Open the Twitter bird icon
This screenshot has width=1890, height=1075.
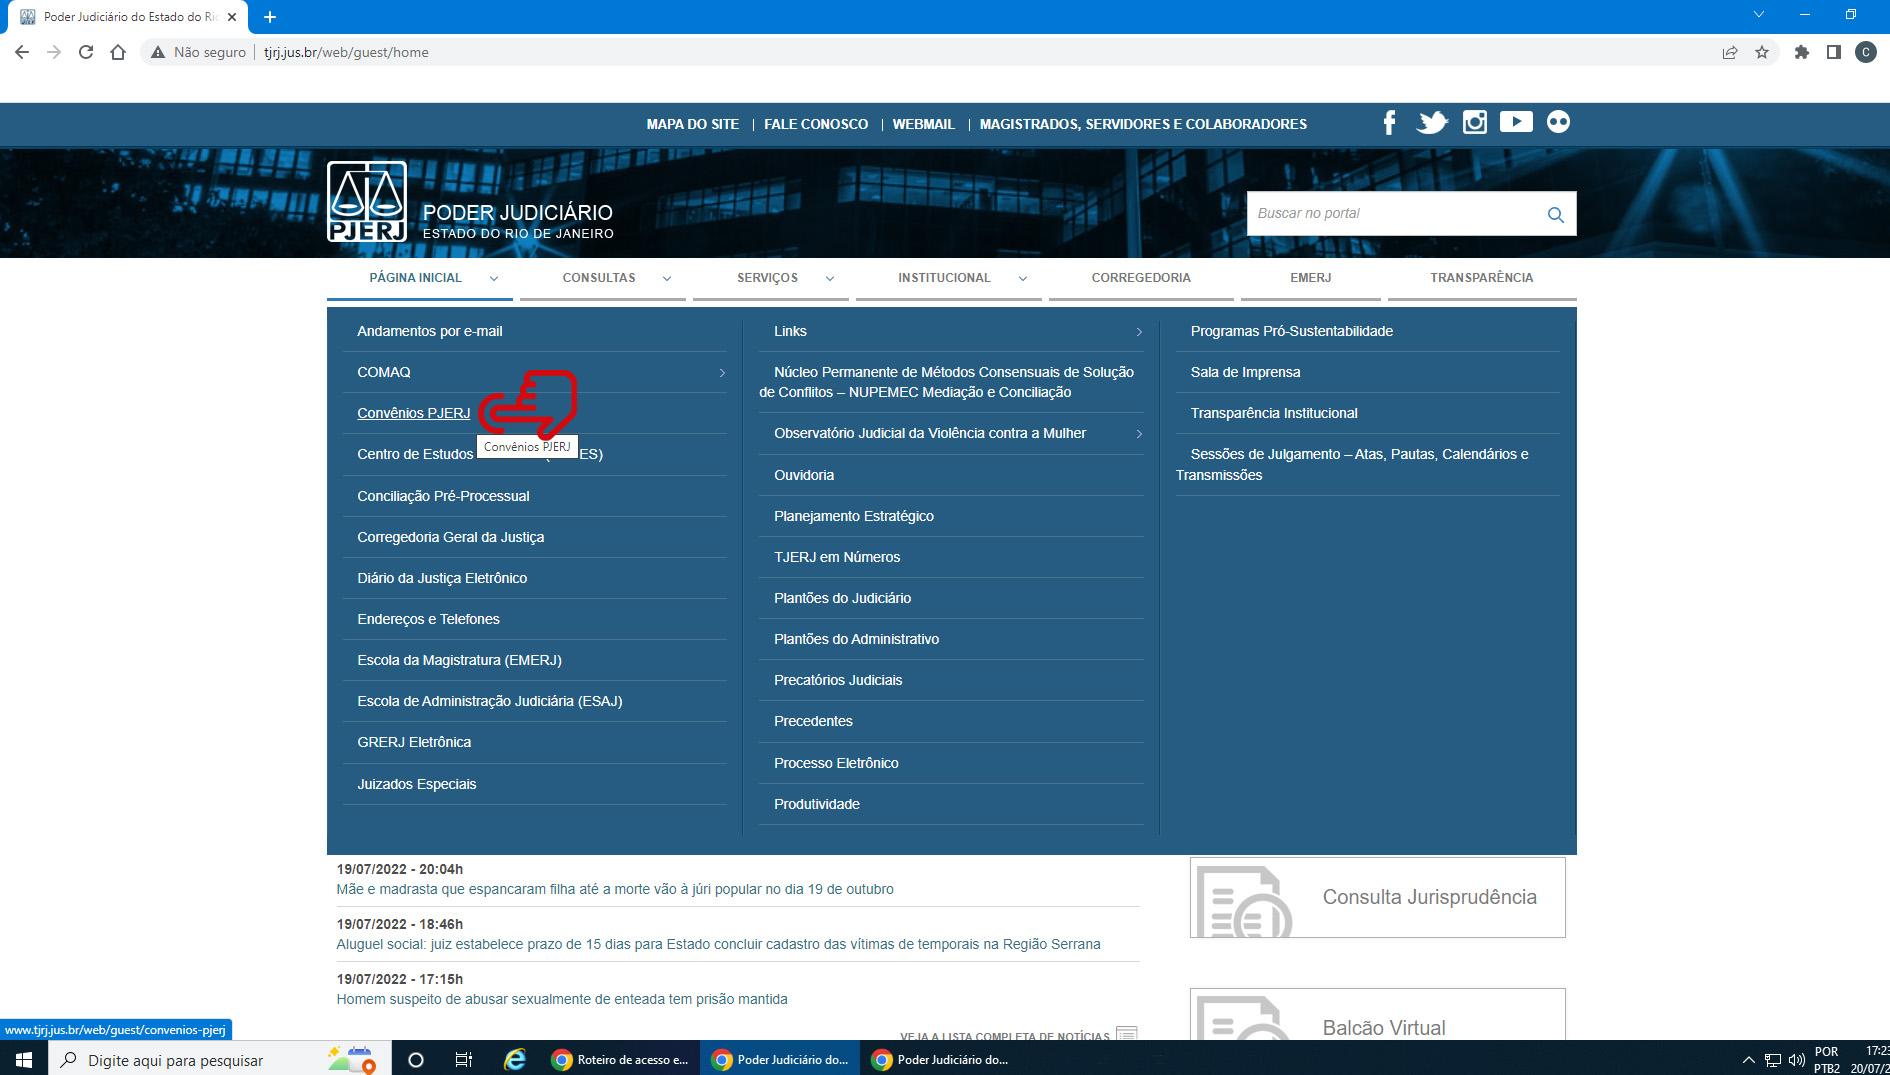(x=1432, y=123)
